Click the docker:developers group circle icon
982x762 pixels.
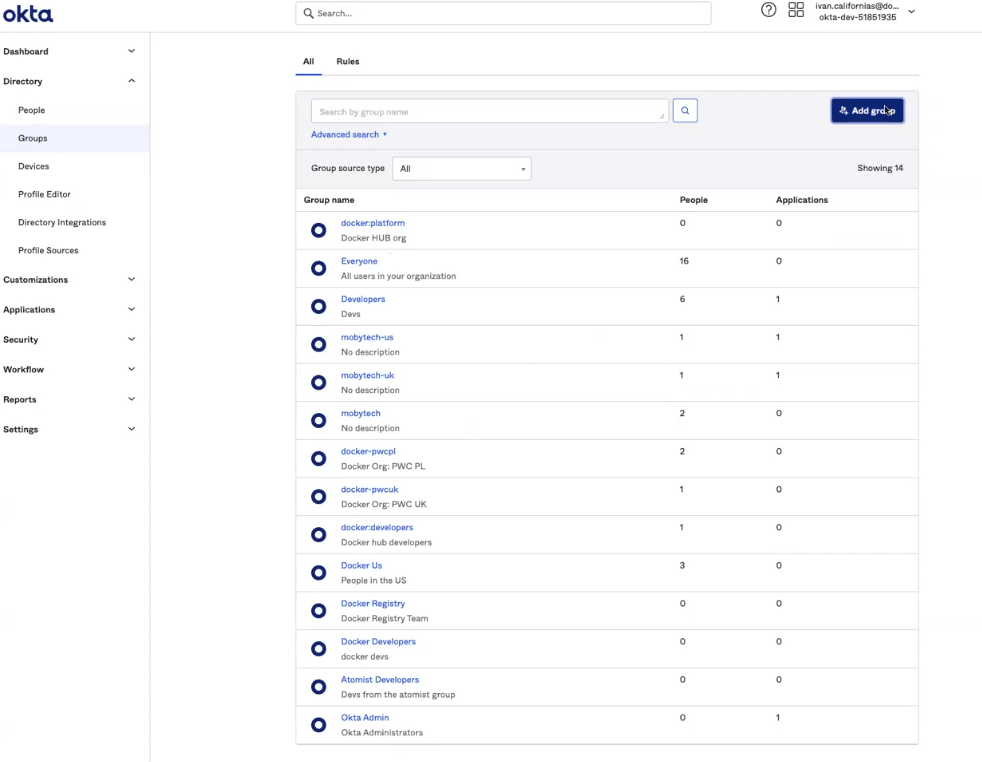[319, 535]
